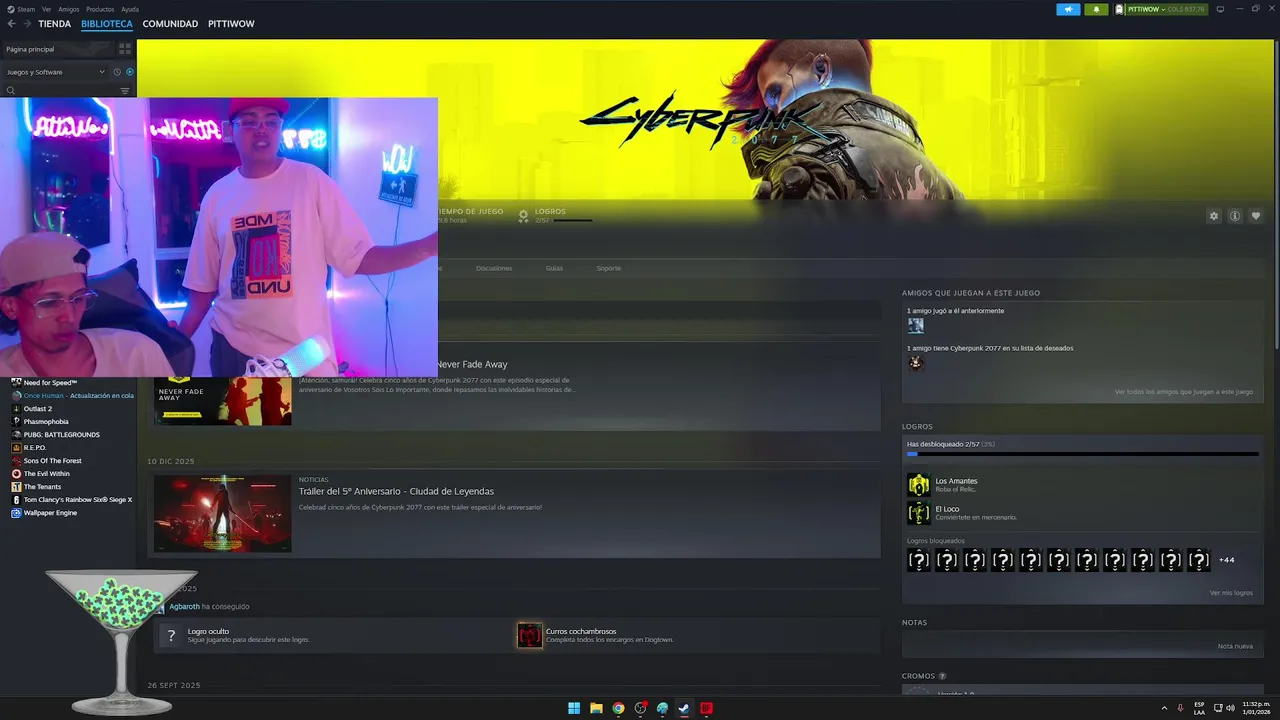
Task: Open the Soporte game tab
Action: [x=609, y=268]
